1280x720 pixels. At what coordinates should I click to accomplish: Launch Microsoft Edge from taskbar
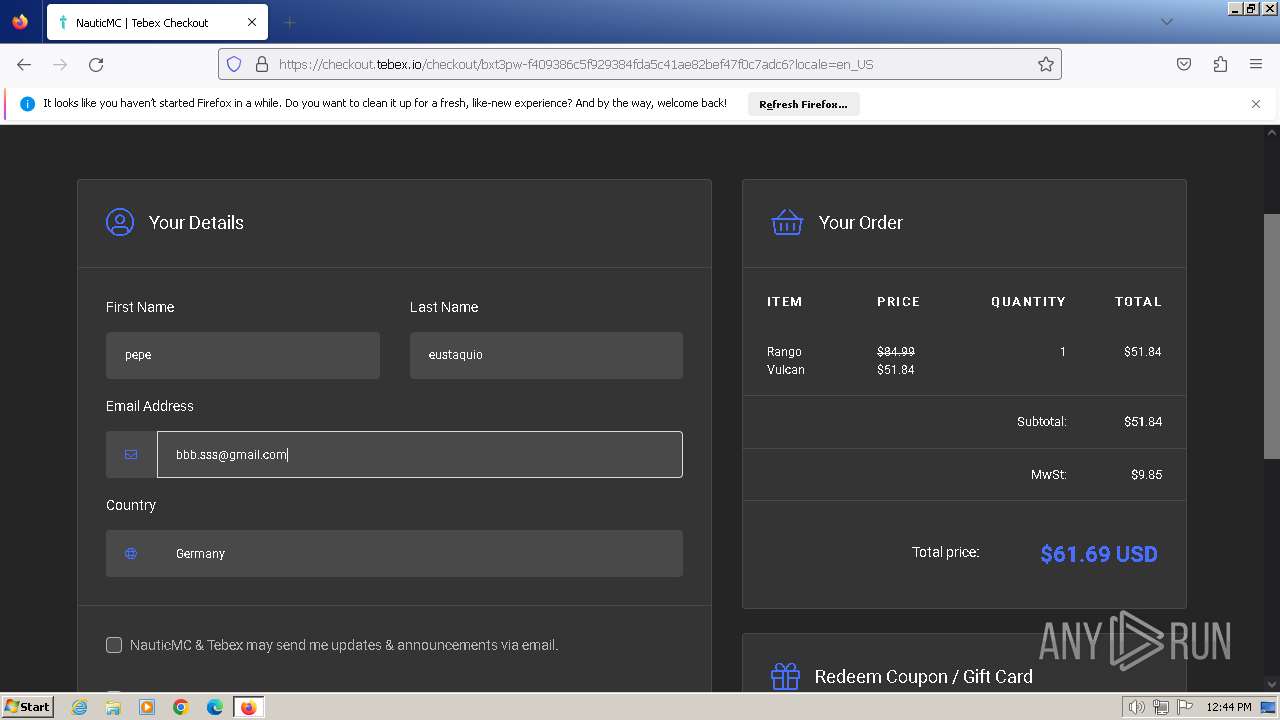[215, 707]
